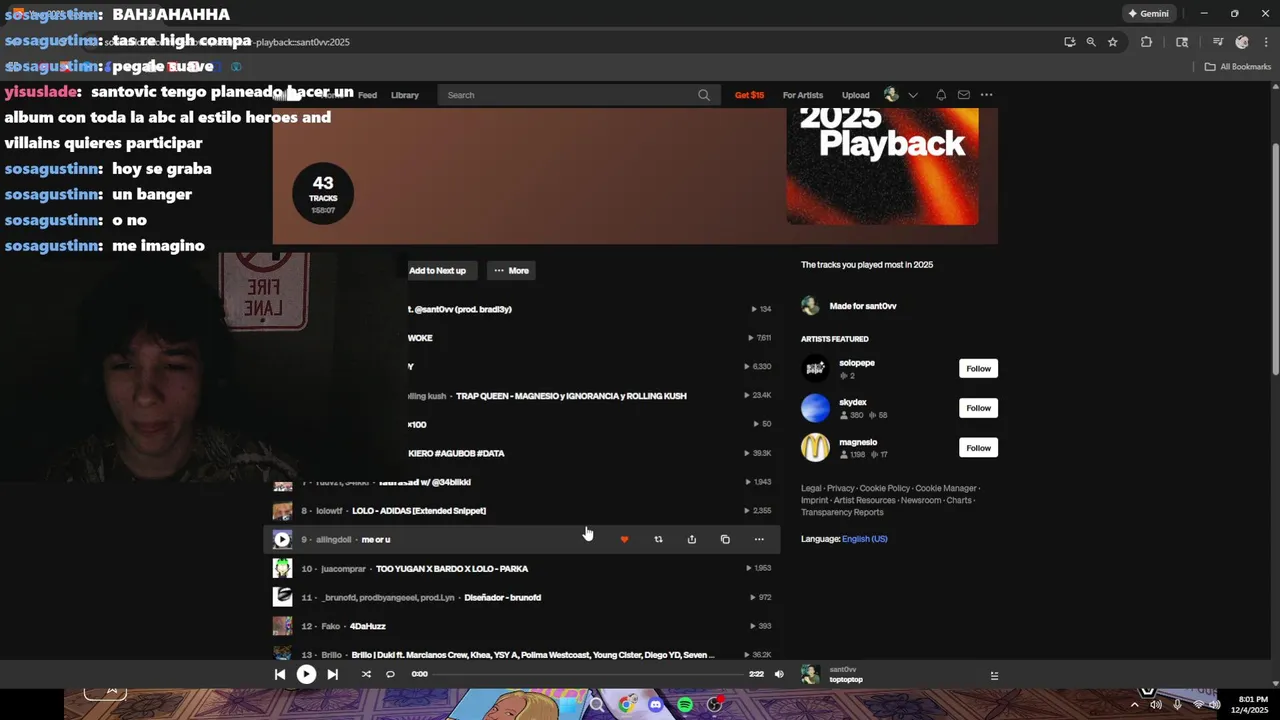Toggle repeat in the player bar
Screen dimensions: 1280x720
390,674
